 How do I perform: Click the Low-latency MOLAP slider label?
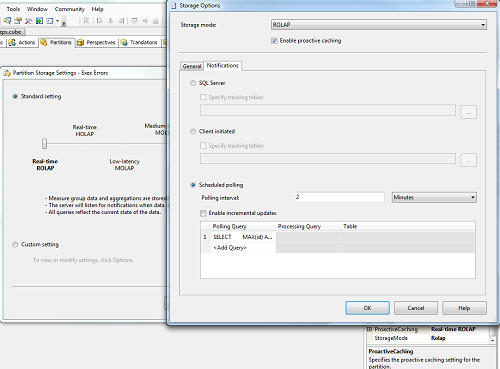click(124, 165)
